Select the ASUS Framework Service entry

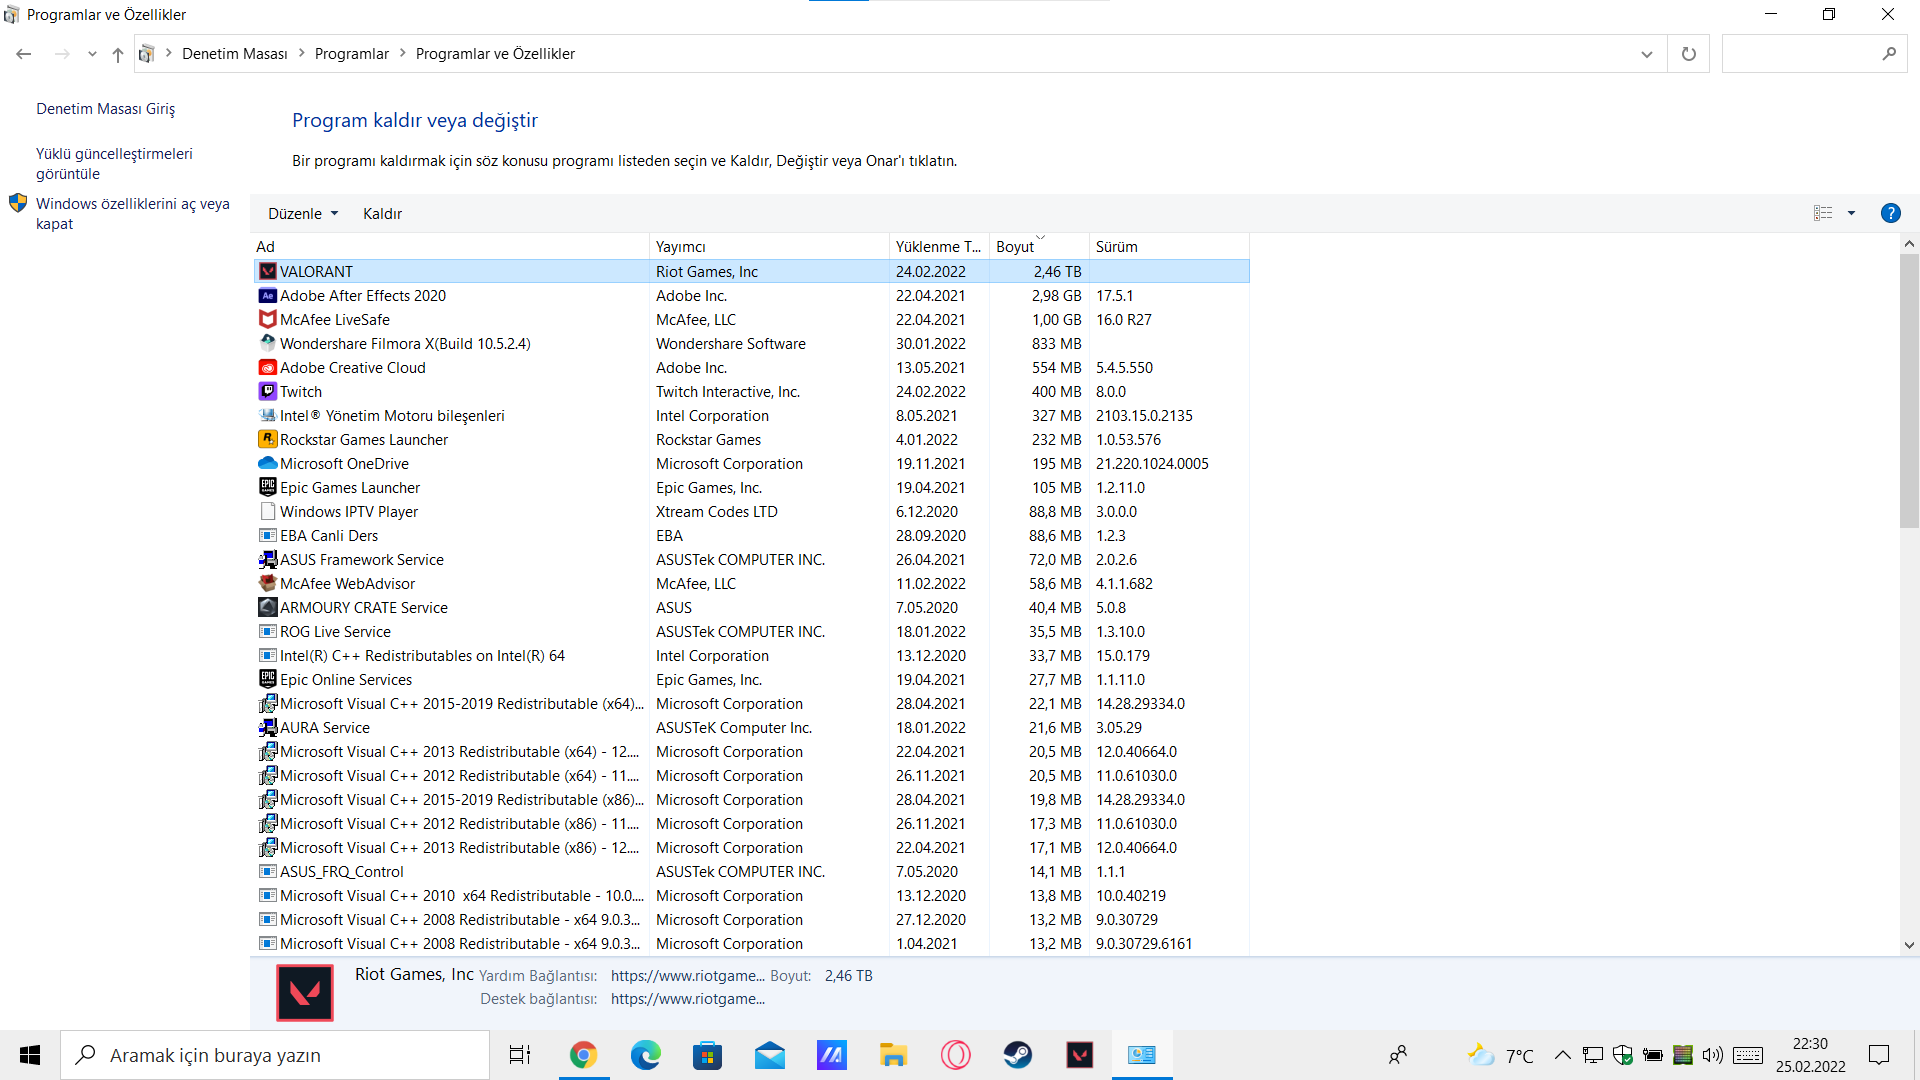(x=752, y=559)
